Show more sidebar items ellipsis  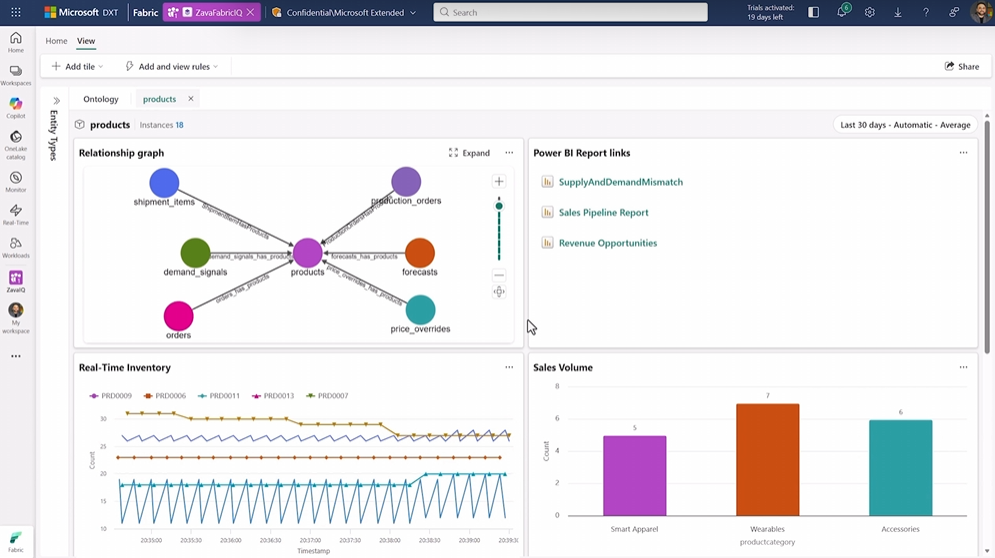pos(16,356)
